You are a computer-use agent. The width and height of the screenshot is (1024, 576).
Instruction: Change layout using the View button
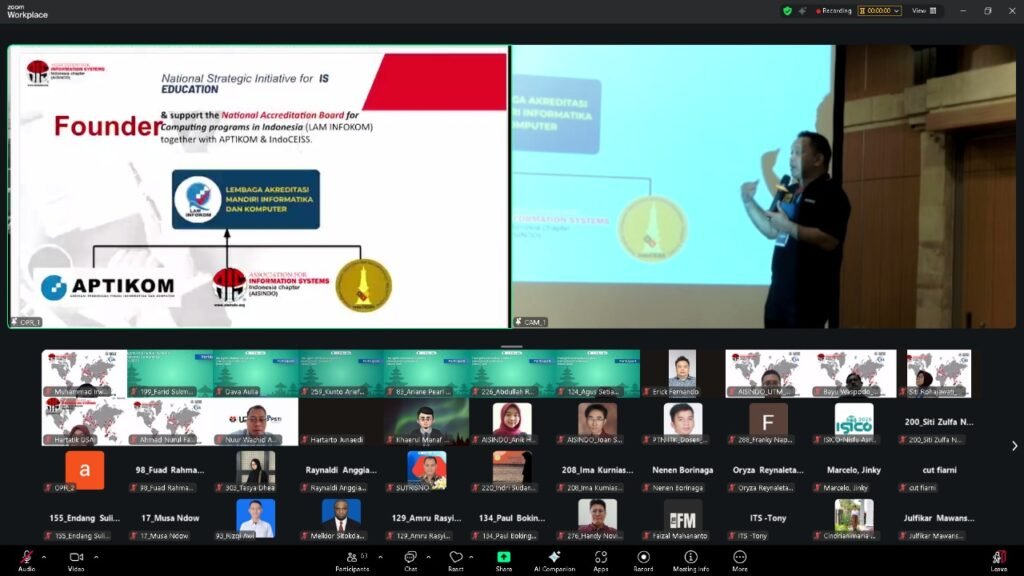(x=924, y=10)
